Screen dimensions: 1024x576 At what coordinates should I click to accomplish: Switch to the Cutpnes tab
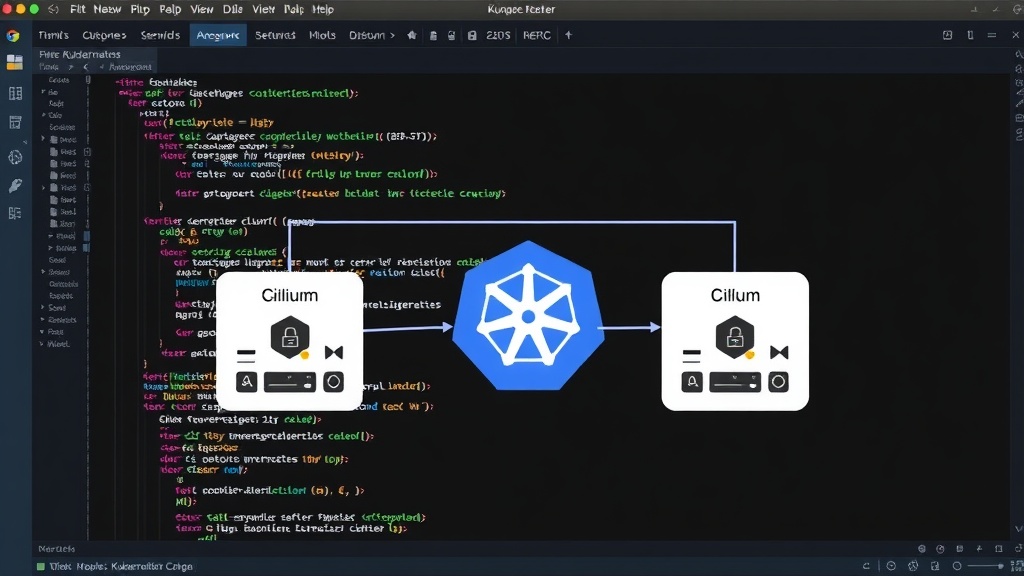click(104, 35)
